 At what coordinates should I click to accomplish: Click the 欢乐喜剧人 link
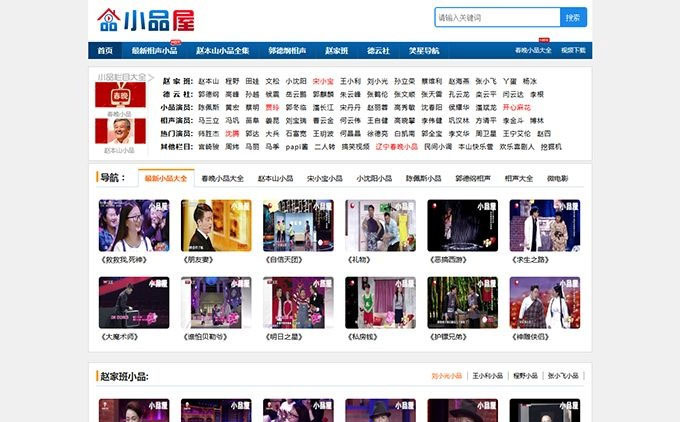517,147
